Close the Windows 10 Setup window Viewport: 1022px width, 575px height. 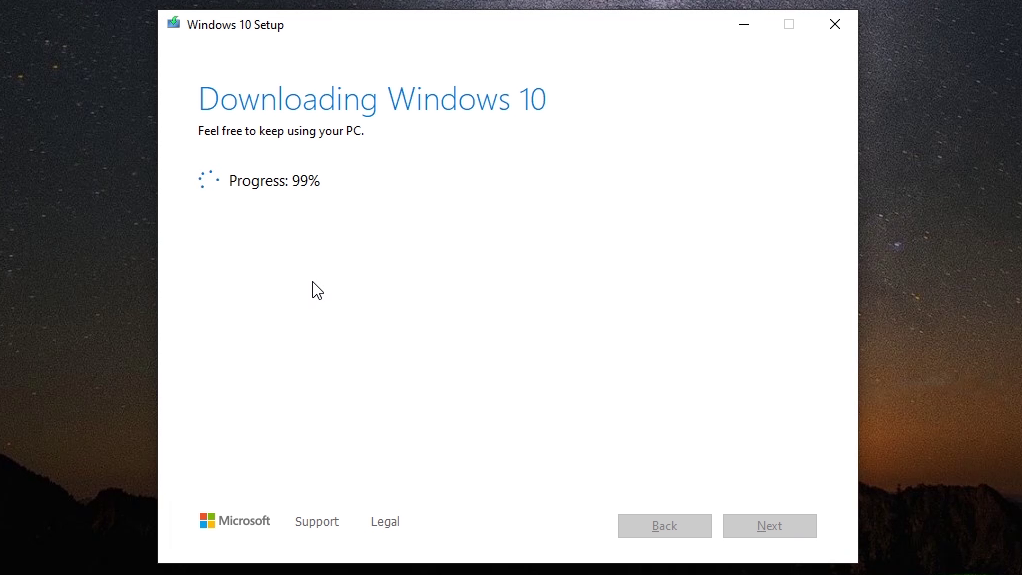[x=835, y=24]
